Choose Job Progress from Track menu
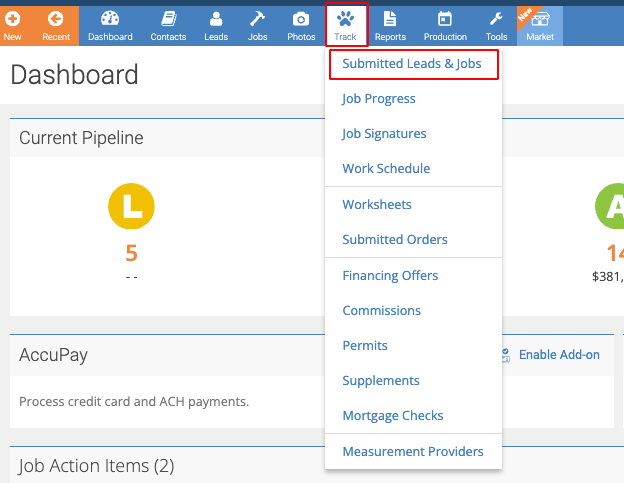624x483 pixels. pos(378,99)
